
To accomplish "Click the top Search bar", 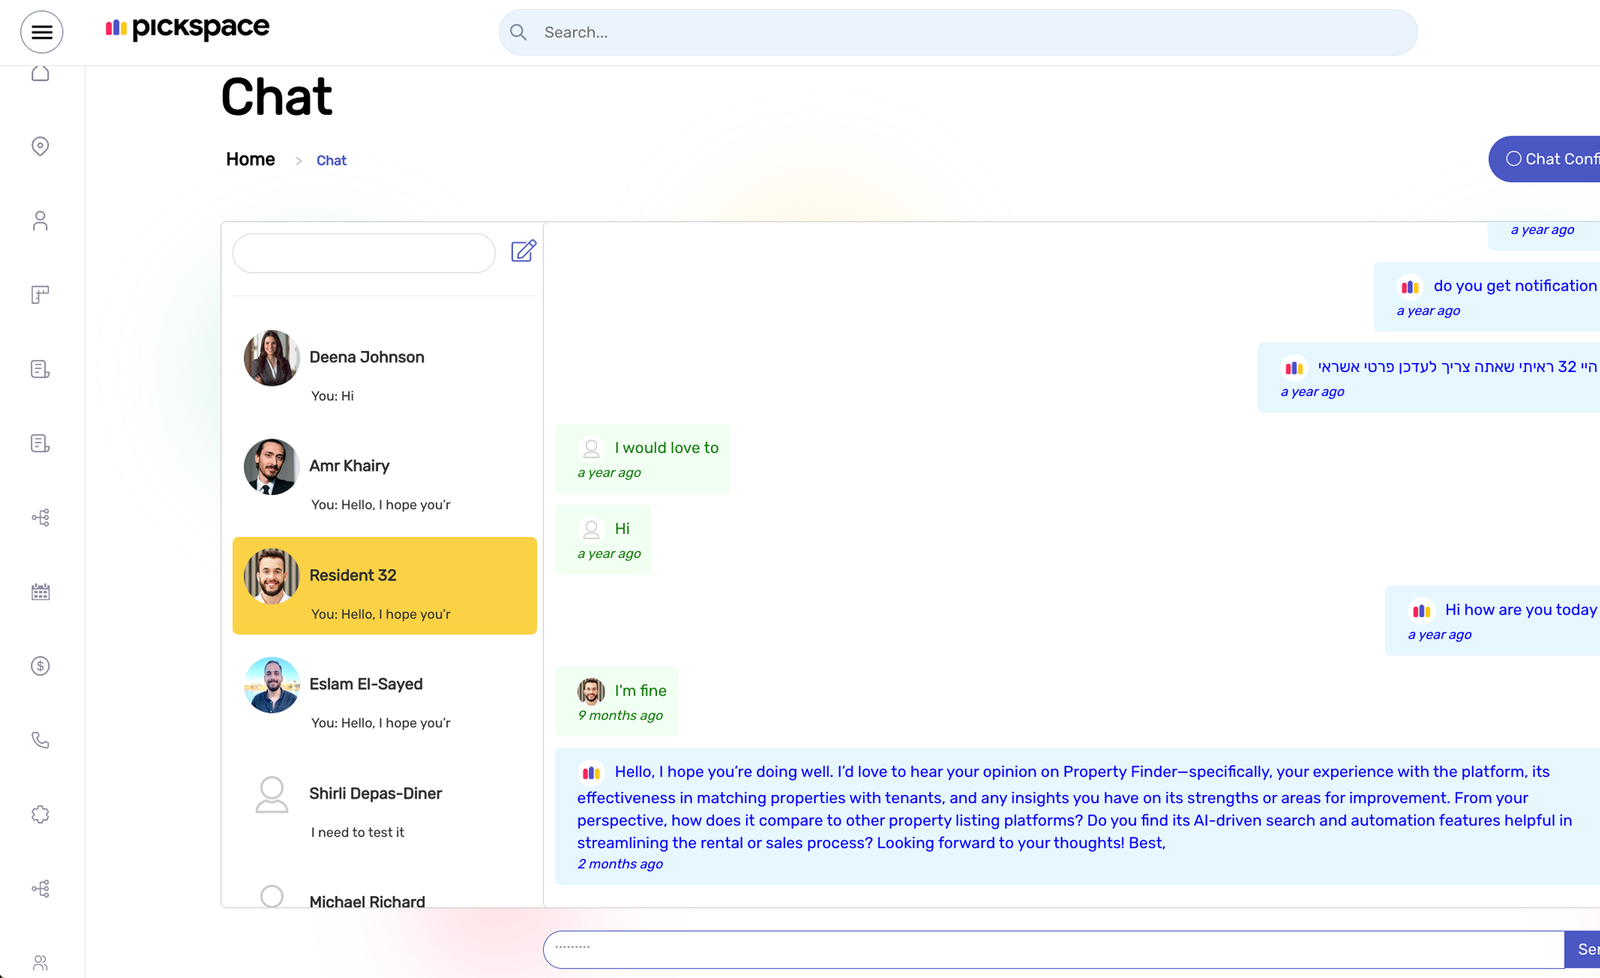I will (957, 33).
